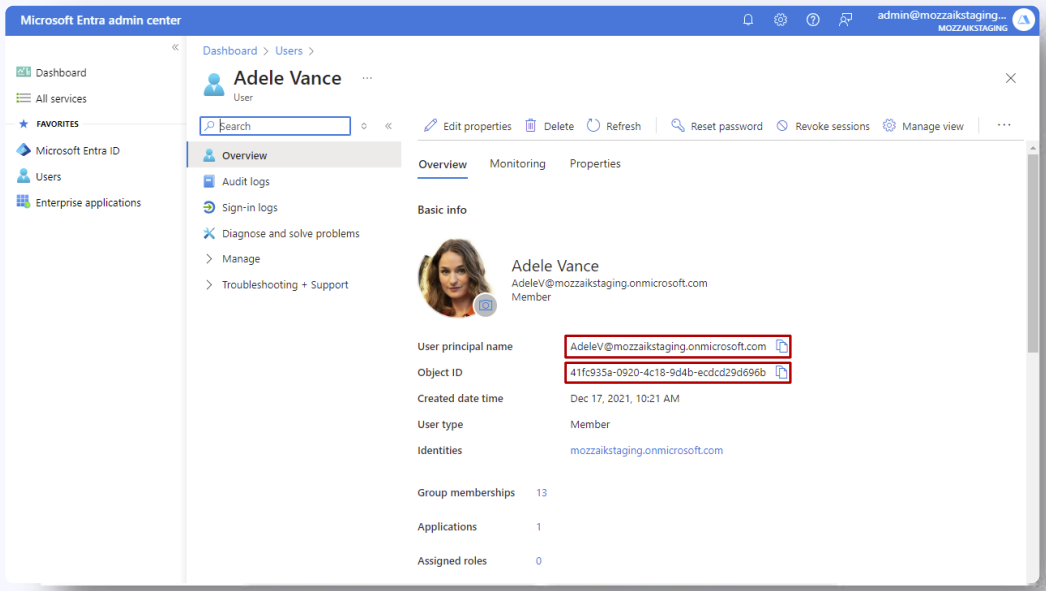
Task: Close the Adele Vance user blade
Action: (x=1011, y=78)
